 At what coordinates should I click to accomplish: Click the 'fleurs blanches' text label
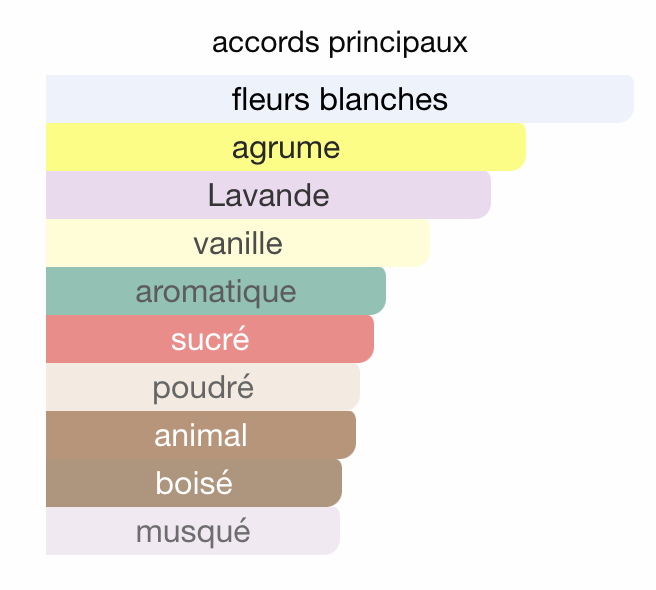click(340, 99)
